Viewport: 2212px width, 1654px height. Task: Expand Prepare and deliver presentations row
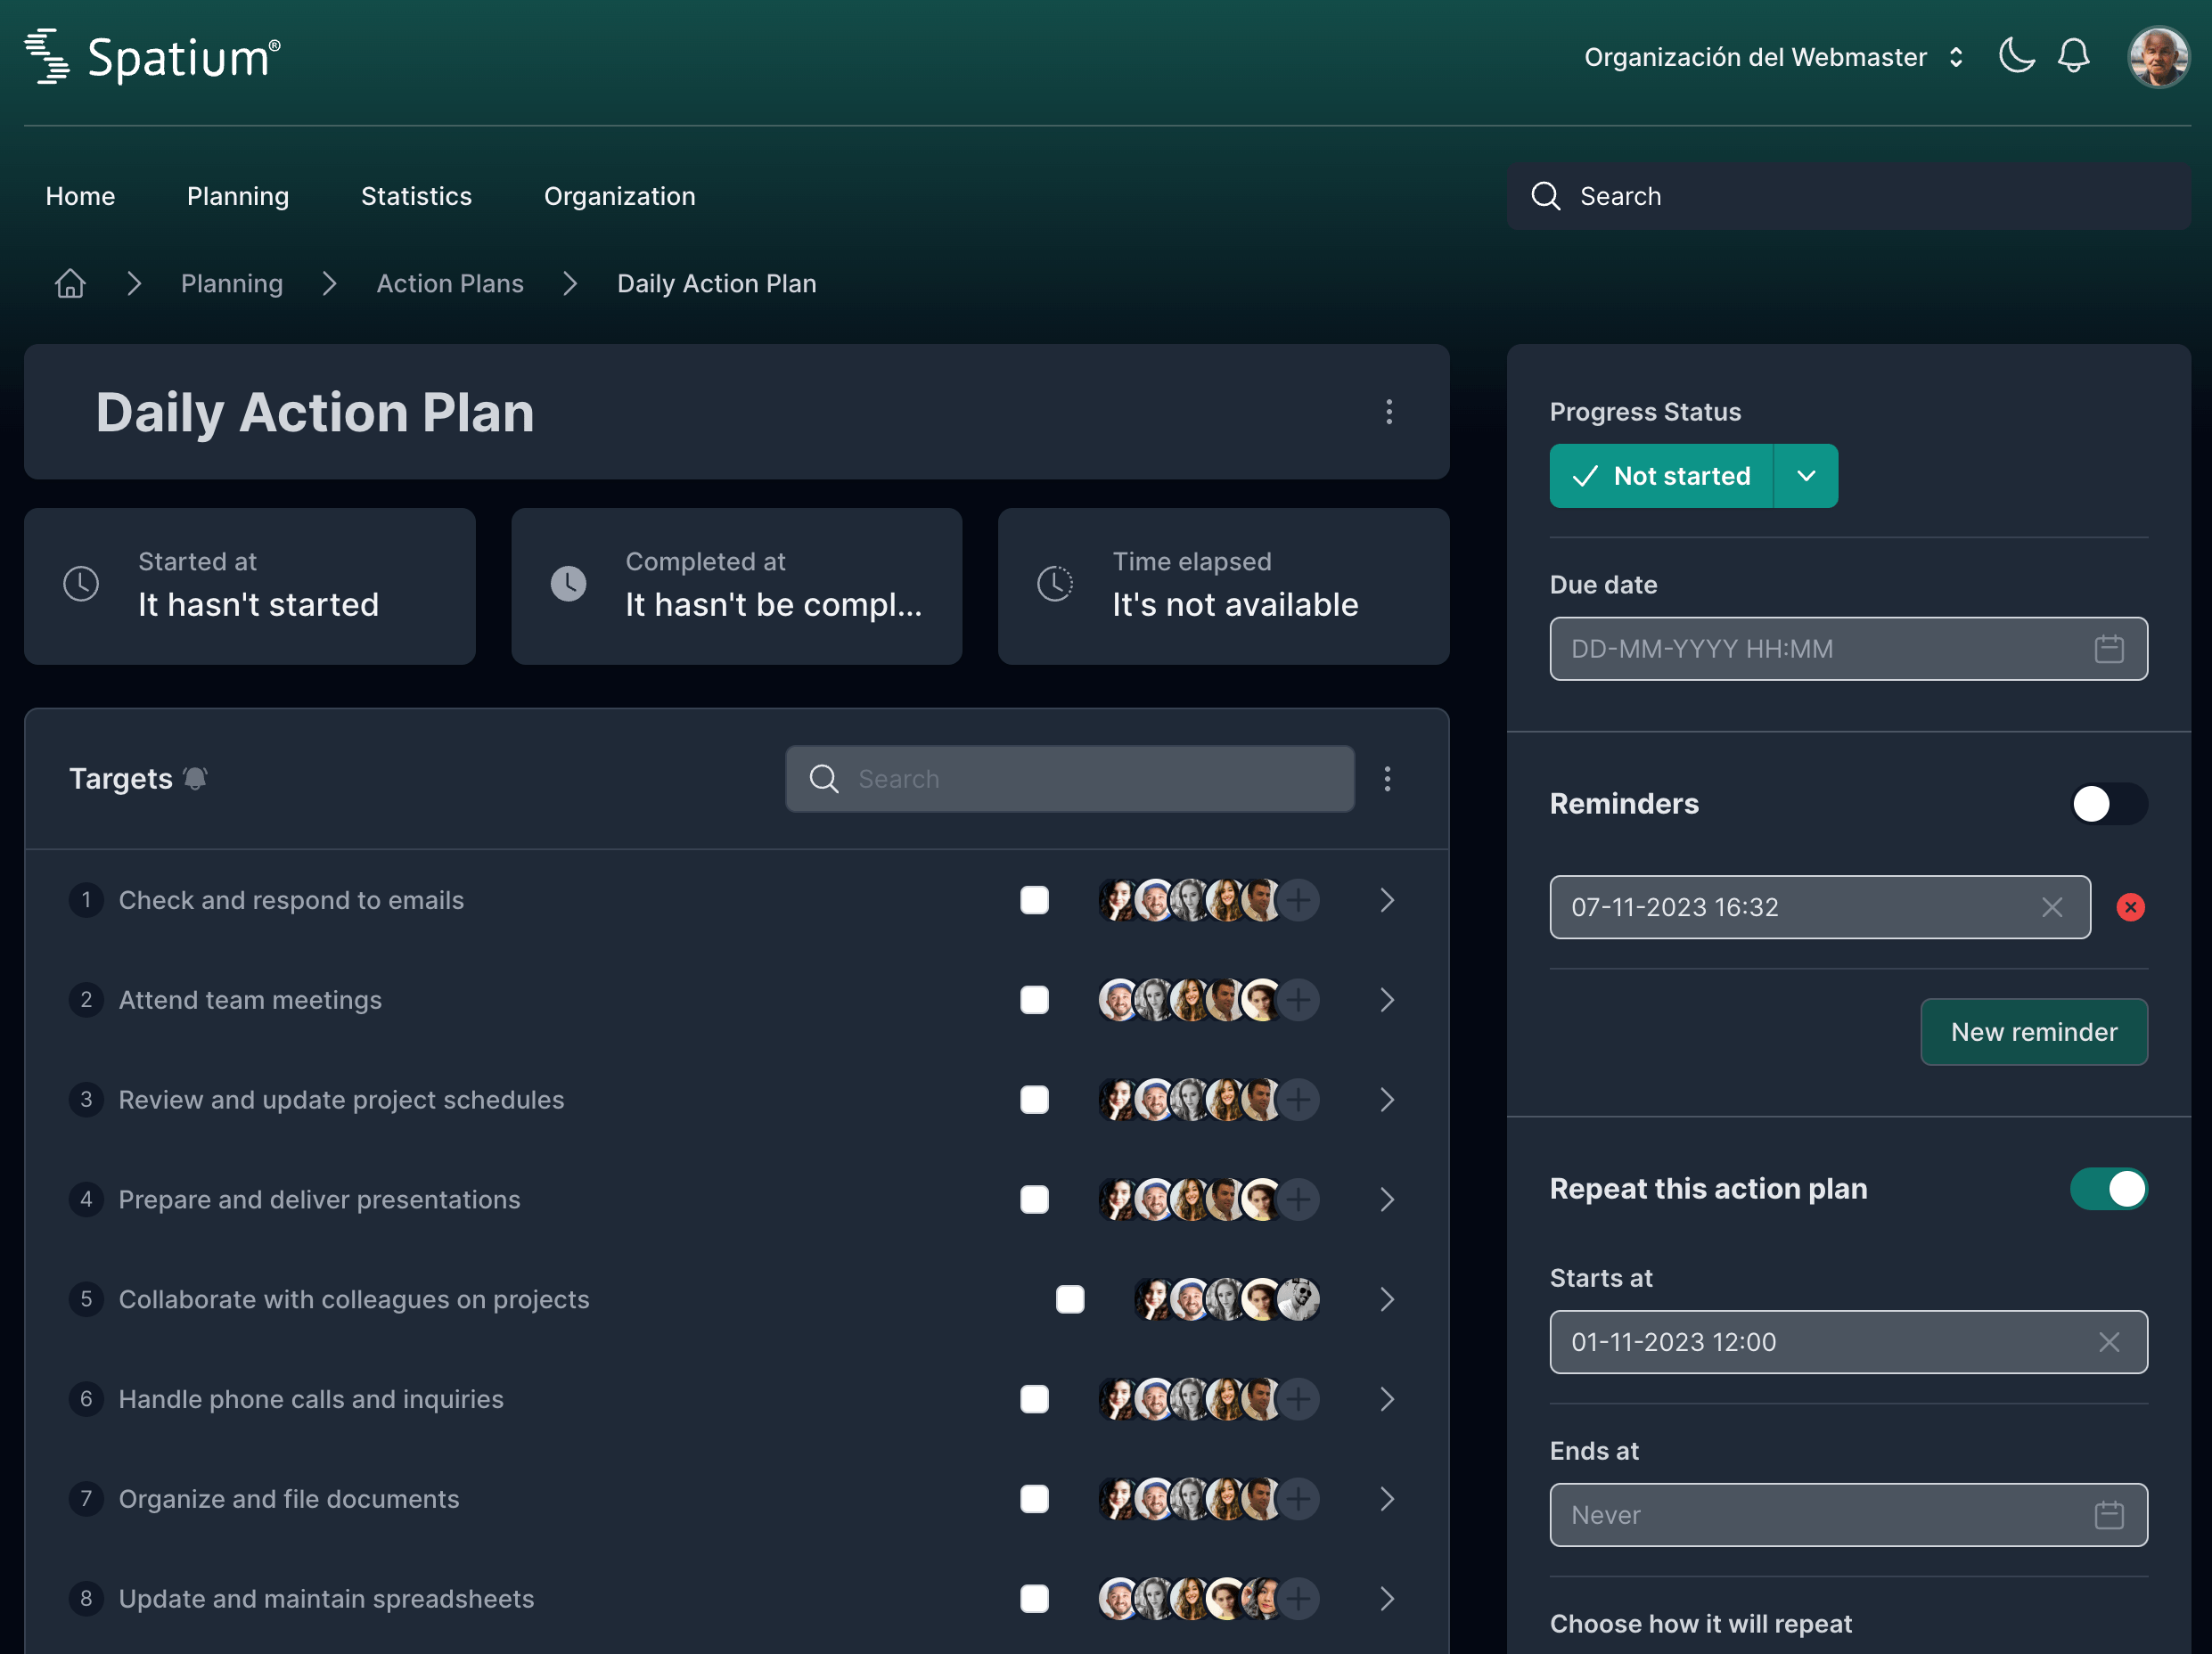[1386, 1199]
